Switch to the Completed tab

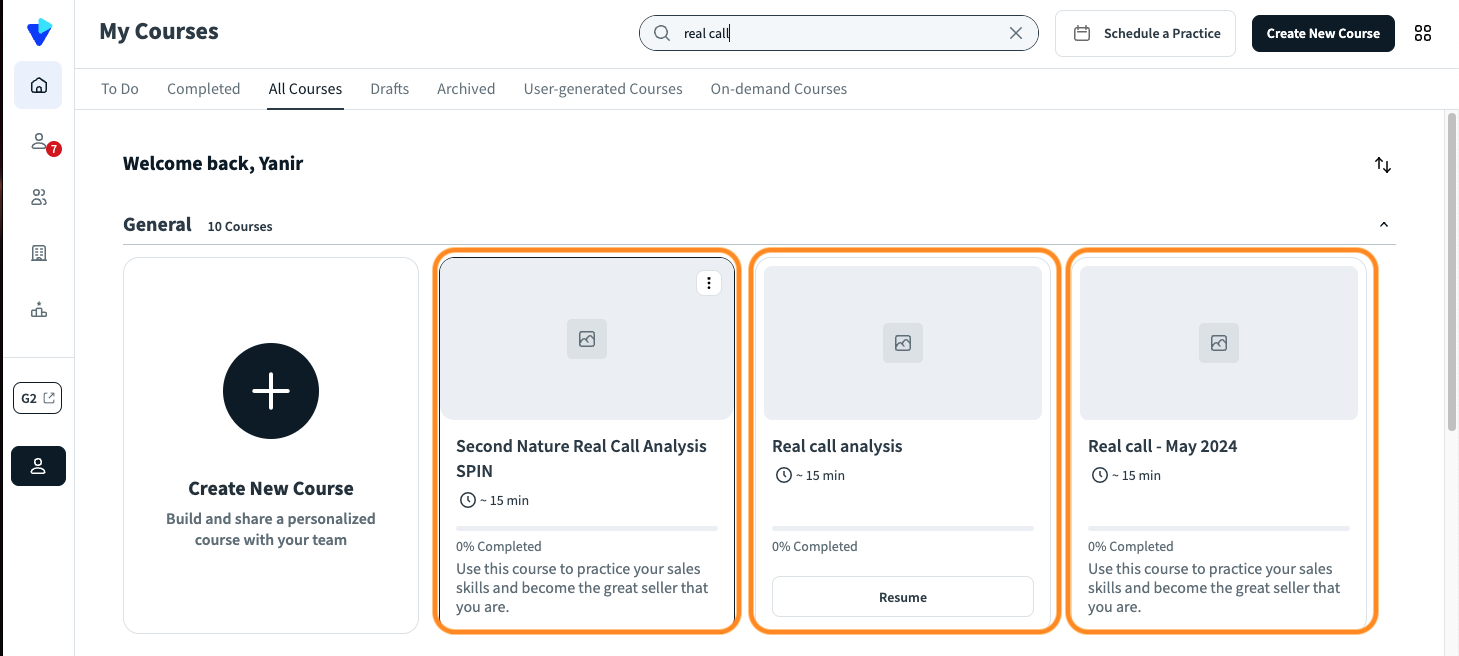coord(204,89)
